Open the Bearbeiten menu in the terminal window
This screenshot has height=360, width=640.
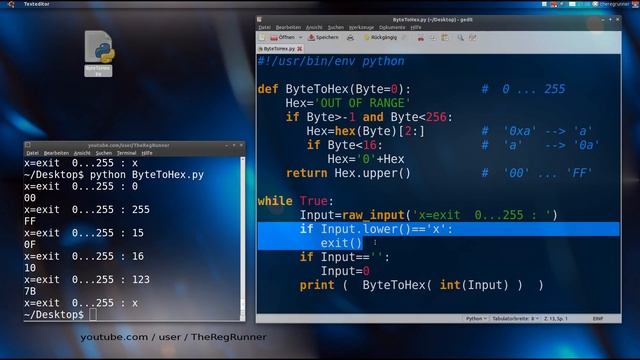click(56, 153)
